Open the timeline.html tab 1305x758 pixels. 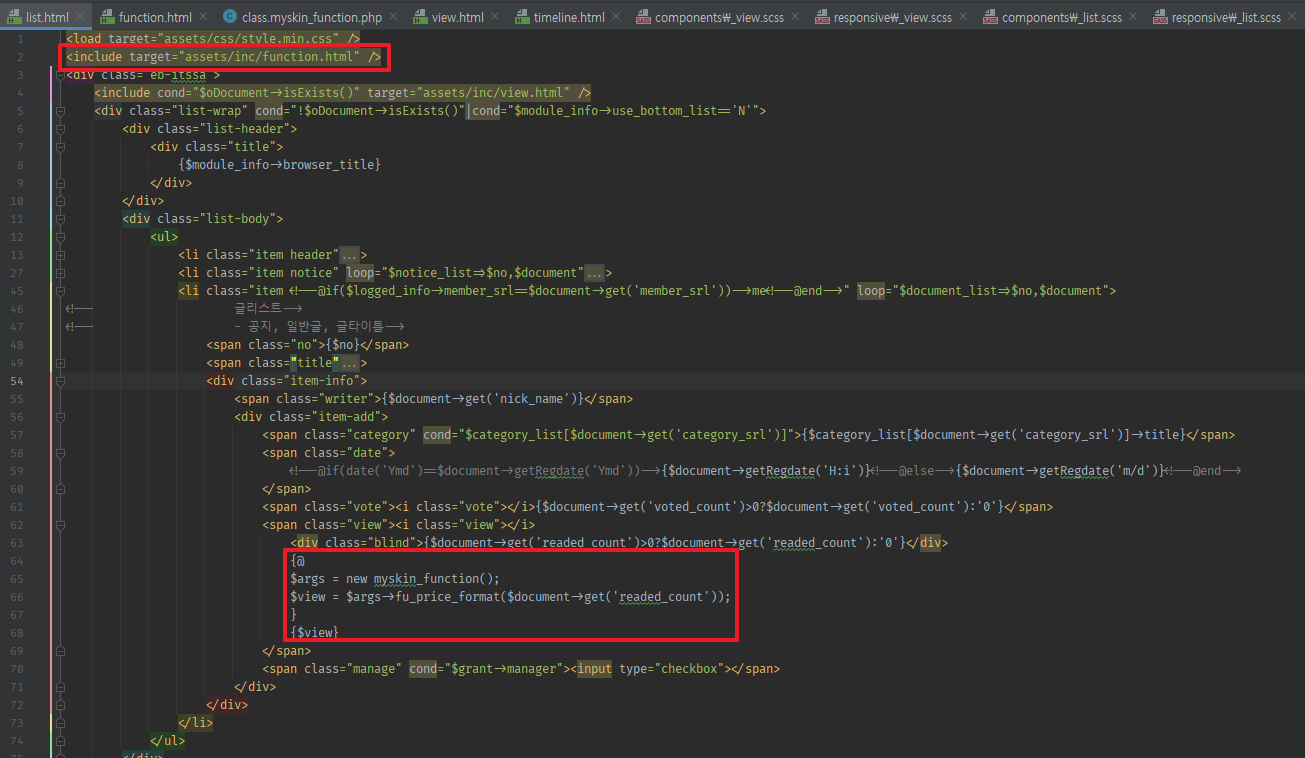pyautogui.click(x=569, y=17)
